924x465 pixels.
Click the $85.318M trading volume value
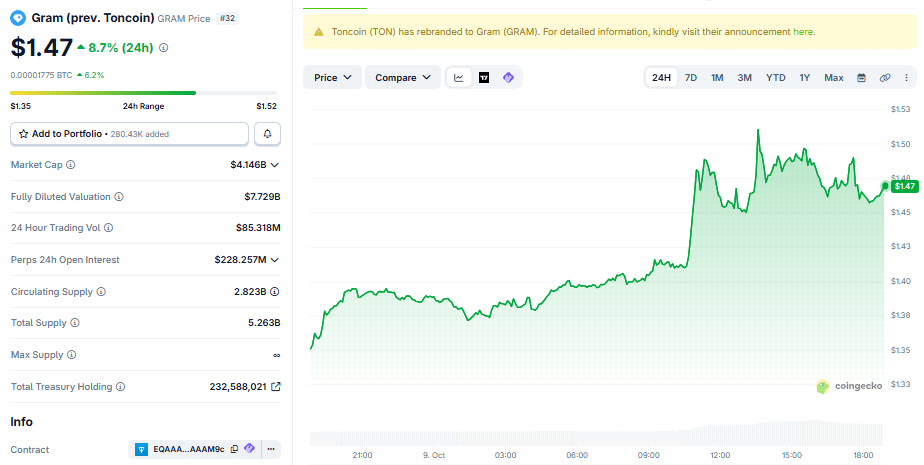[x=258, y=227]
